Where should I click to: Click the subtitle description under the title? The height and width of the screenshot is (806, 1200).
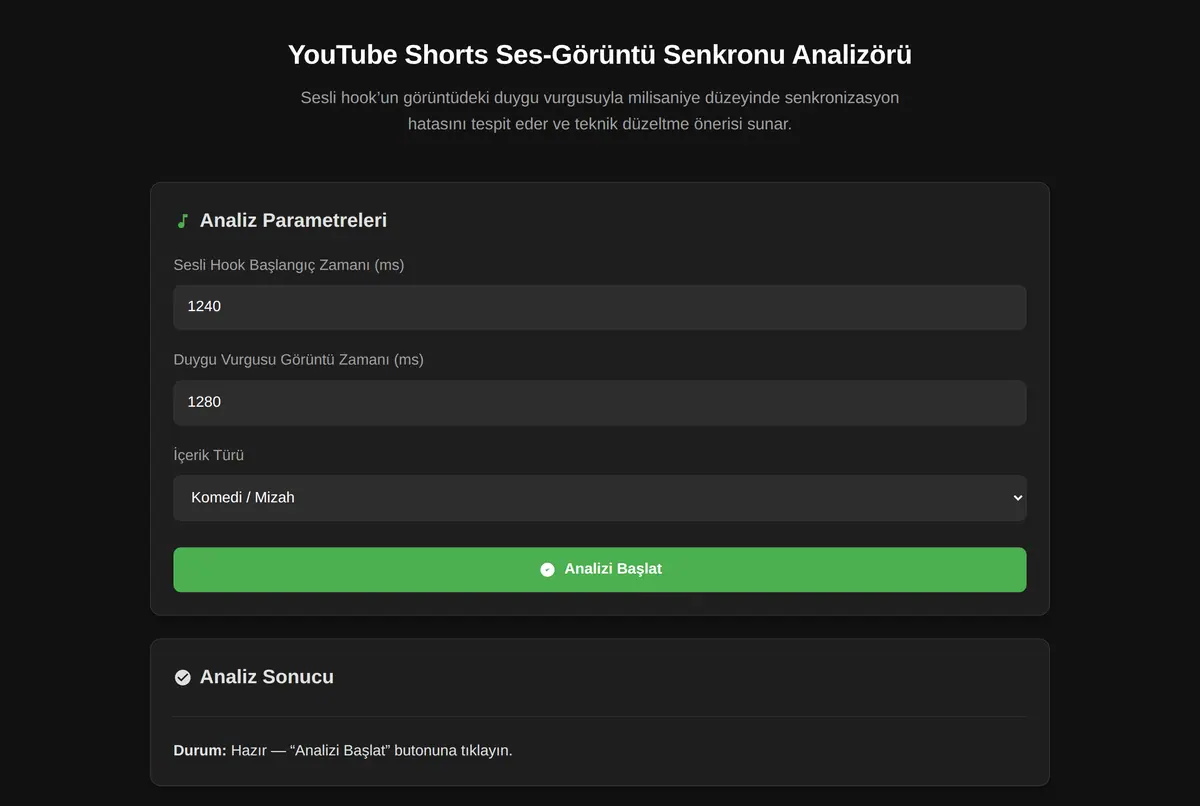pyautogui.click(x=600, y=111)
